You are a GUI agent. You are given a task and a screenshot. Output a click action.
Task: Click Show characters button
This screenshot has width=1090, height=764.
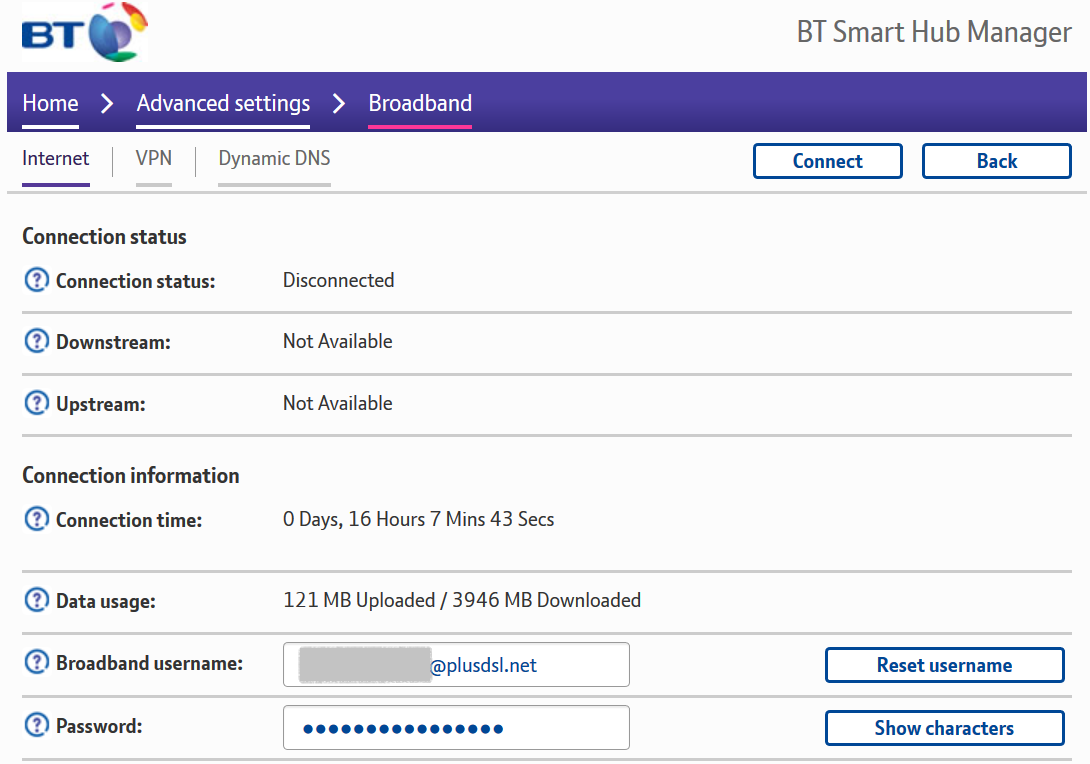[x=945, y=728]
